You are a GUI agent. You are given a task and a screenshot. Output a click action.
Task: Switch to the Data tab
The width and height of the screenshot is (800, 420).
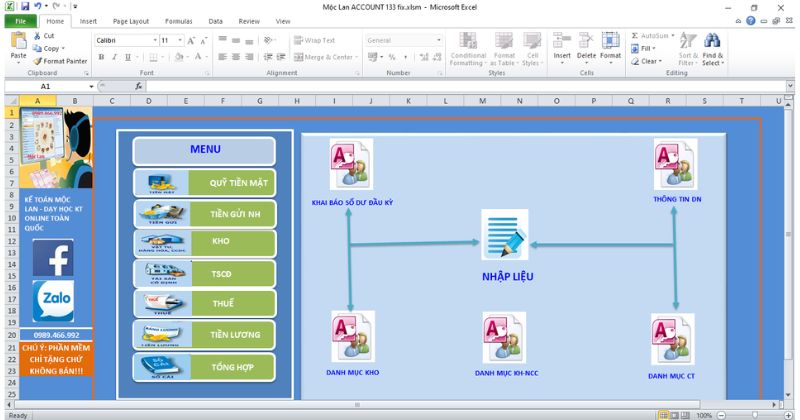click(x=215, y=21)
